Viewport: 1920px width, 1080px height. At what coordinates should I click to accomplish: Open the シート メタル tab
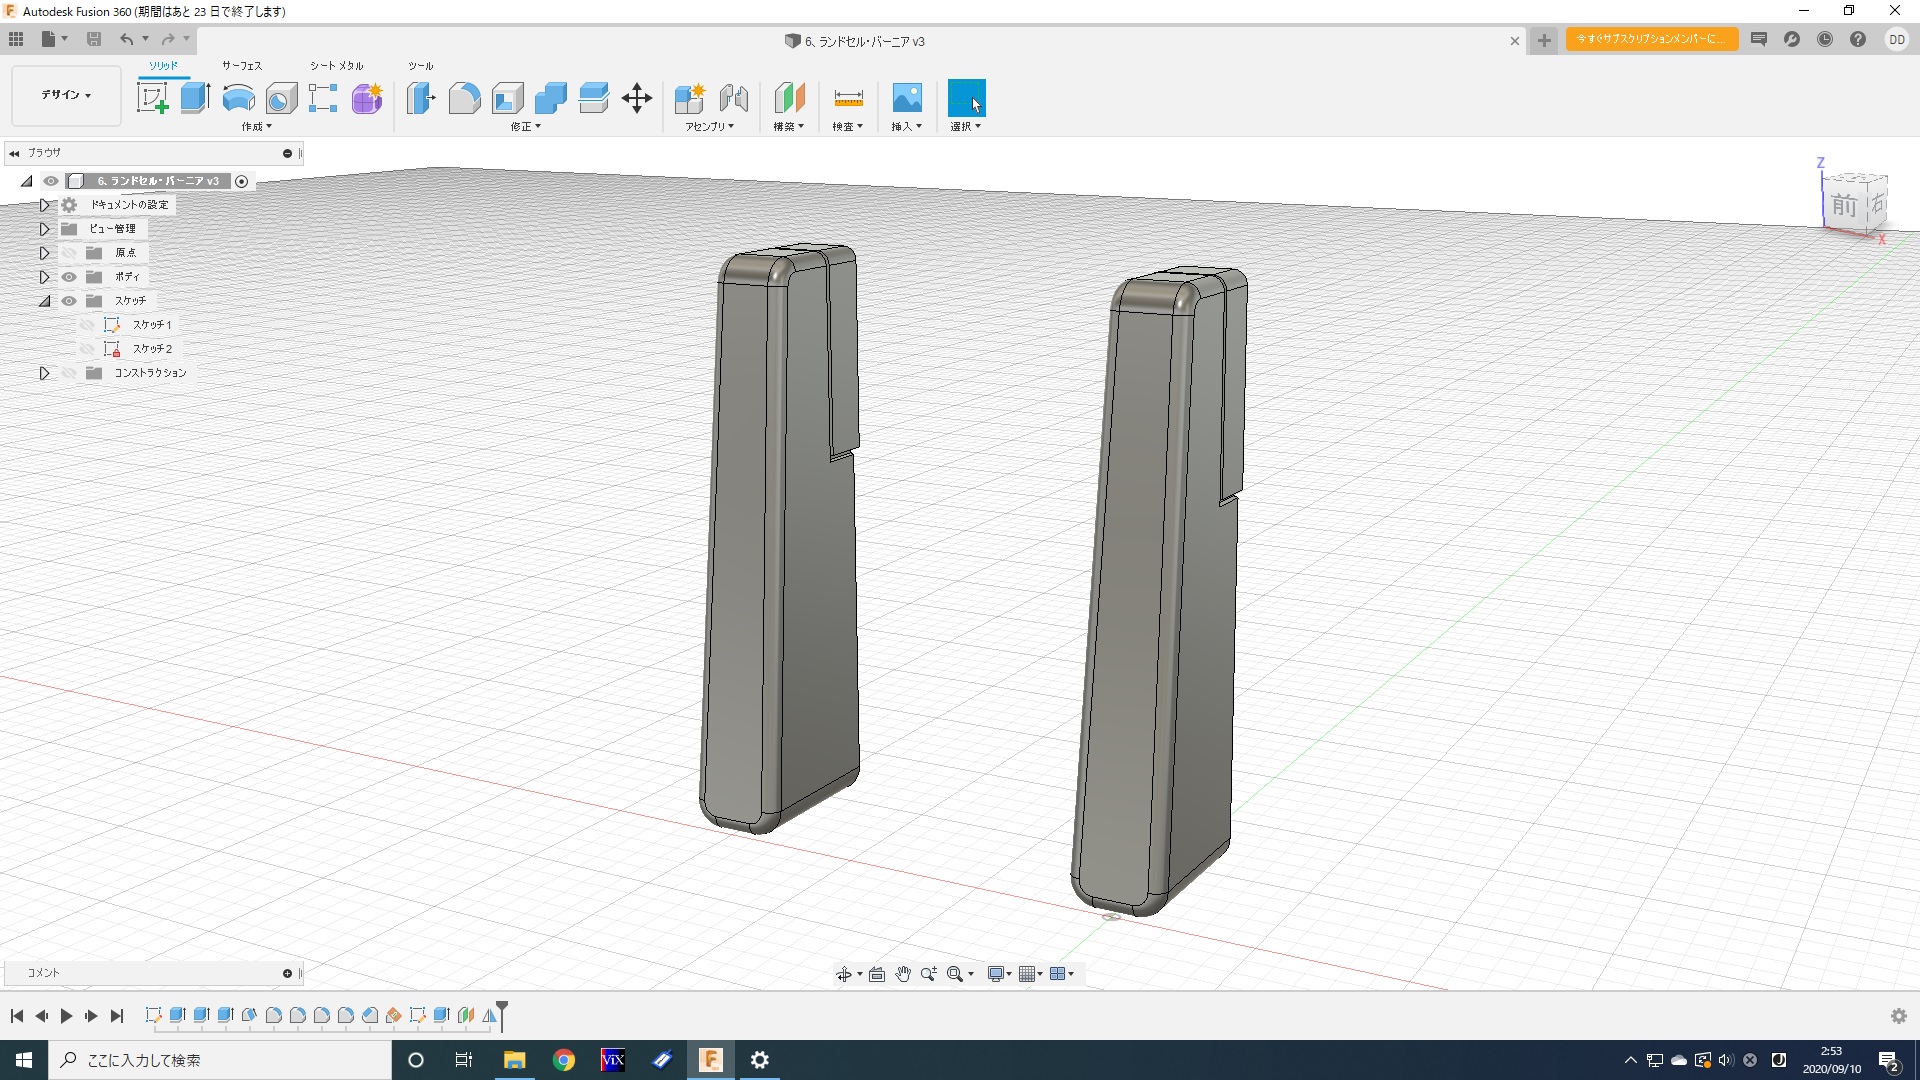tap(336, 66)
